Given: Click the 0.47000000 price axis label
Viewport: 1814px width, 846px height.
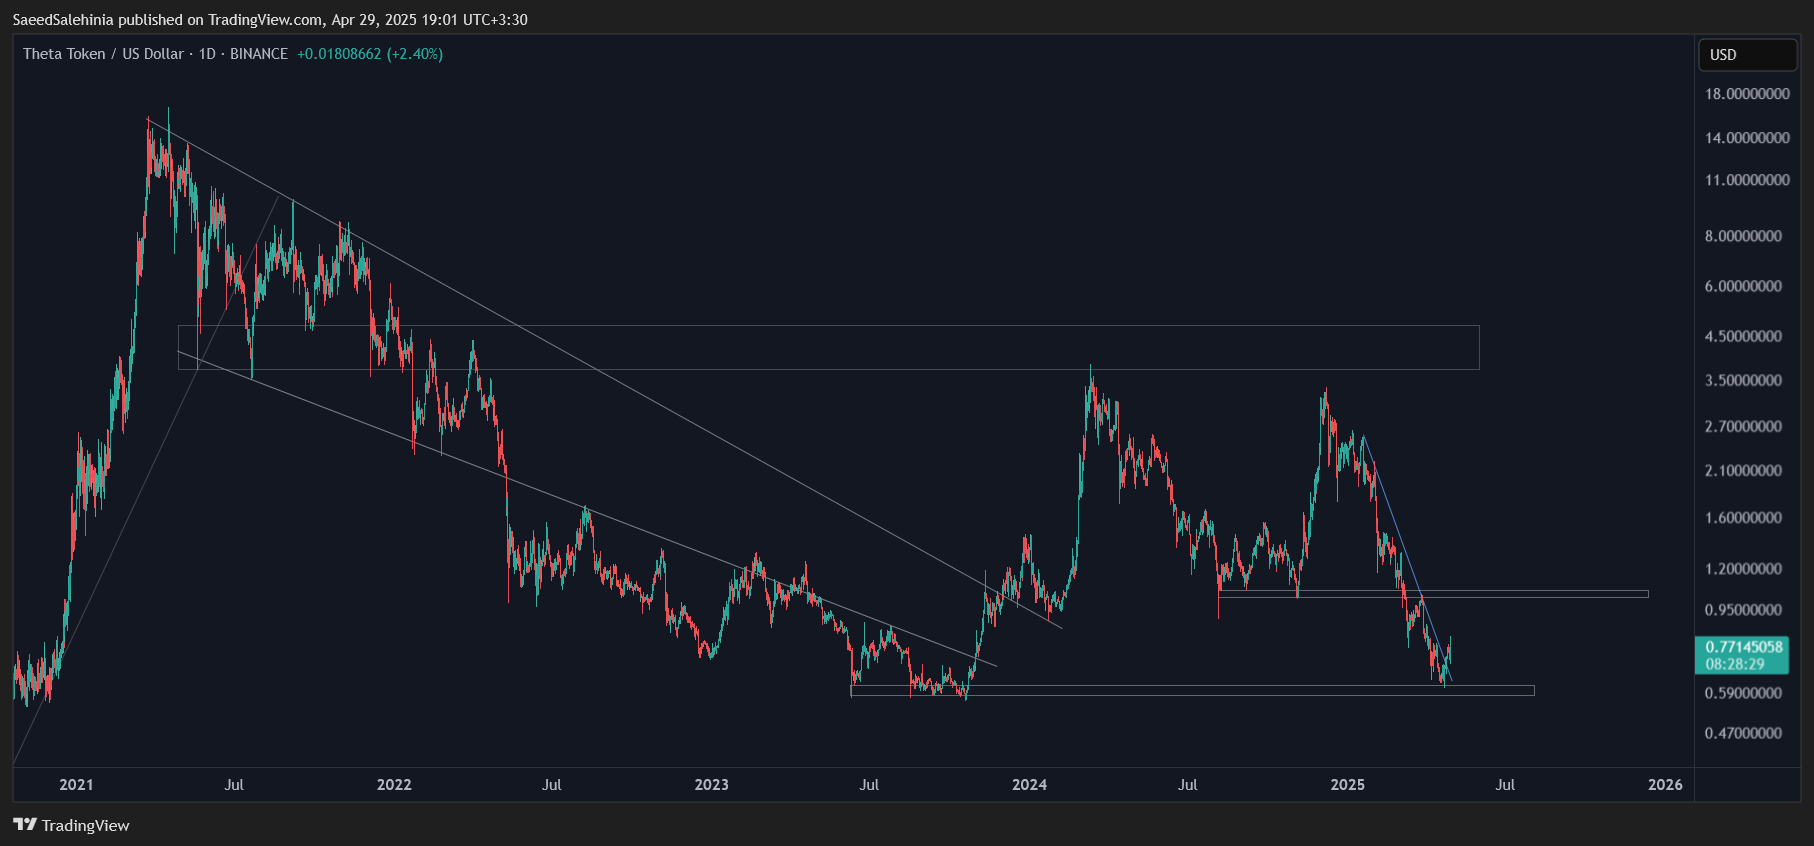Looking at the screenshot, I should click(x=1743, y=733).
